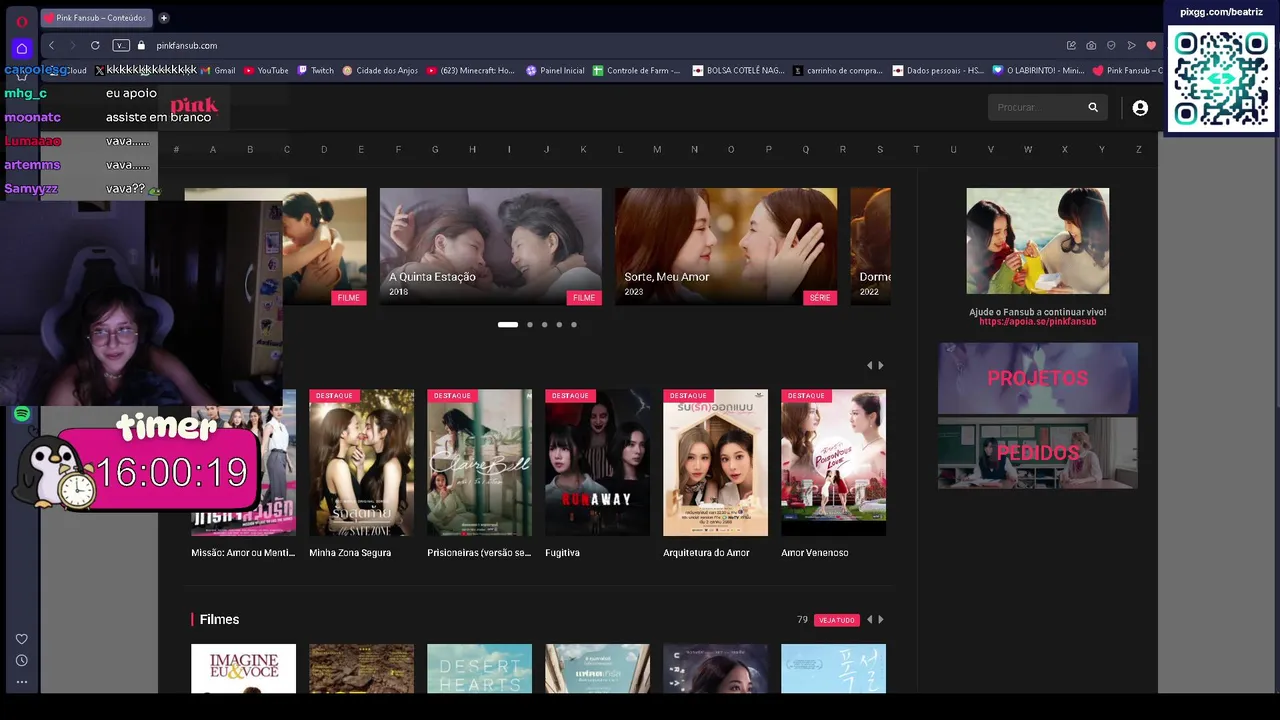Viewport: 1280px width, 720px height.
Task: Open the sidebar history clock icon
Action: click(x=21, y=660)
